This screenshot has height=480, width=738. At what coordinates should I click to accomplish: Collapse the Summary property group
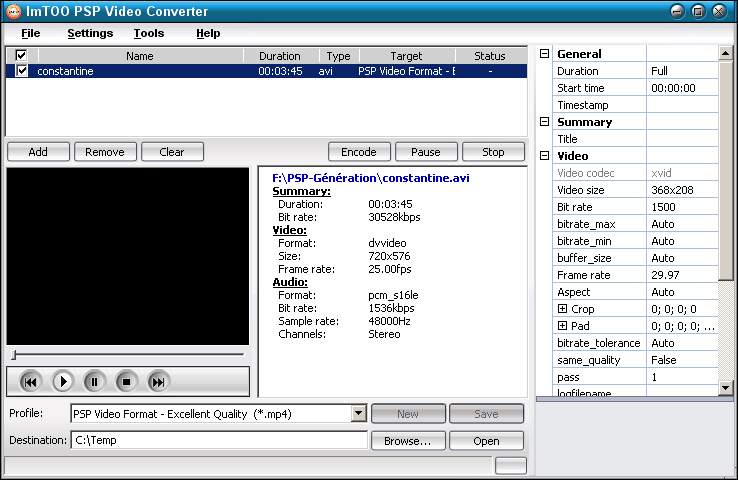pyautogui.click(x=544, y=122)
